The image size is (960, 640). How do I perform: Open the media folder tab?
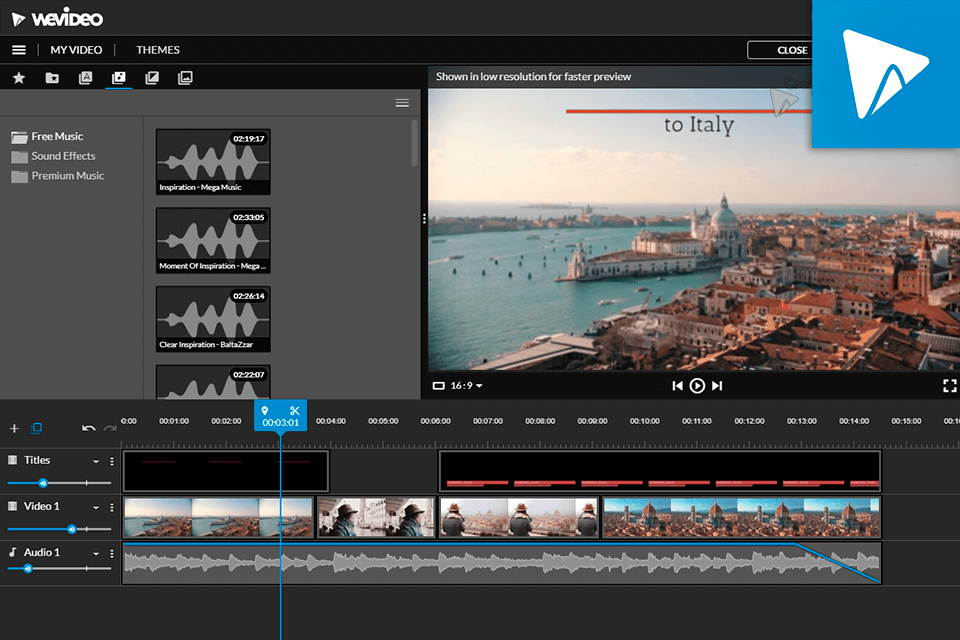[52, 78]
